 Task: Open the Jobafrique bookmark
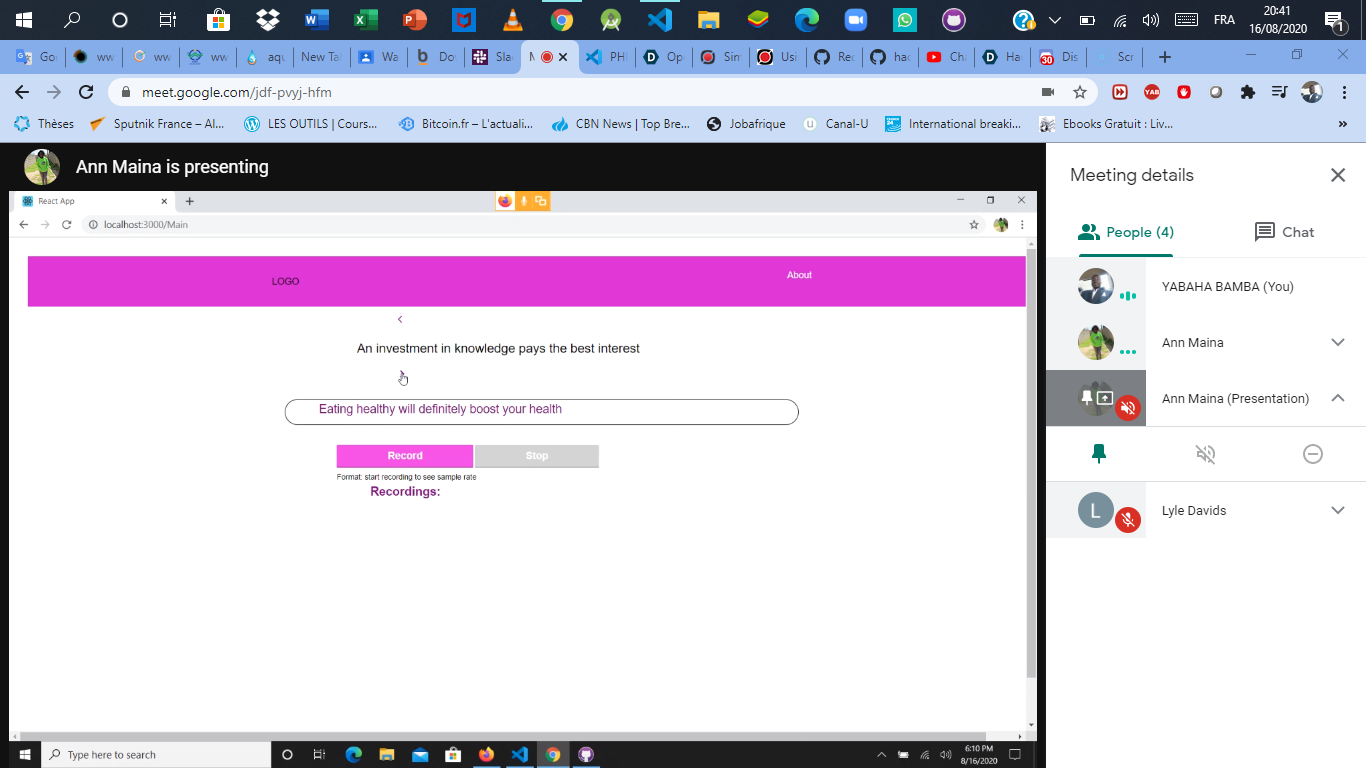(746, 124)
